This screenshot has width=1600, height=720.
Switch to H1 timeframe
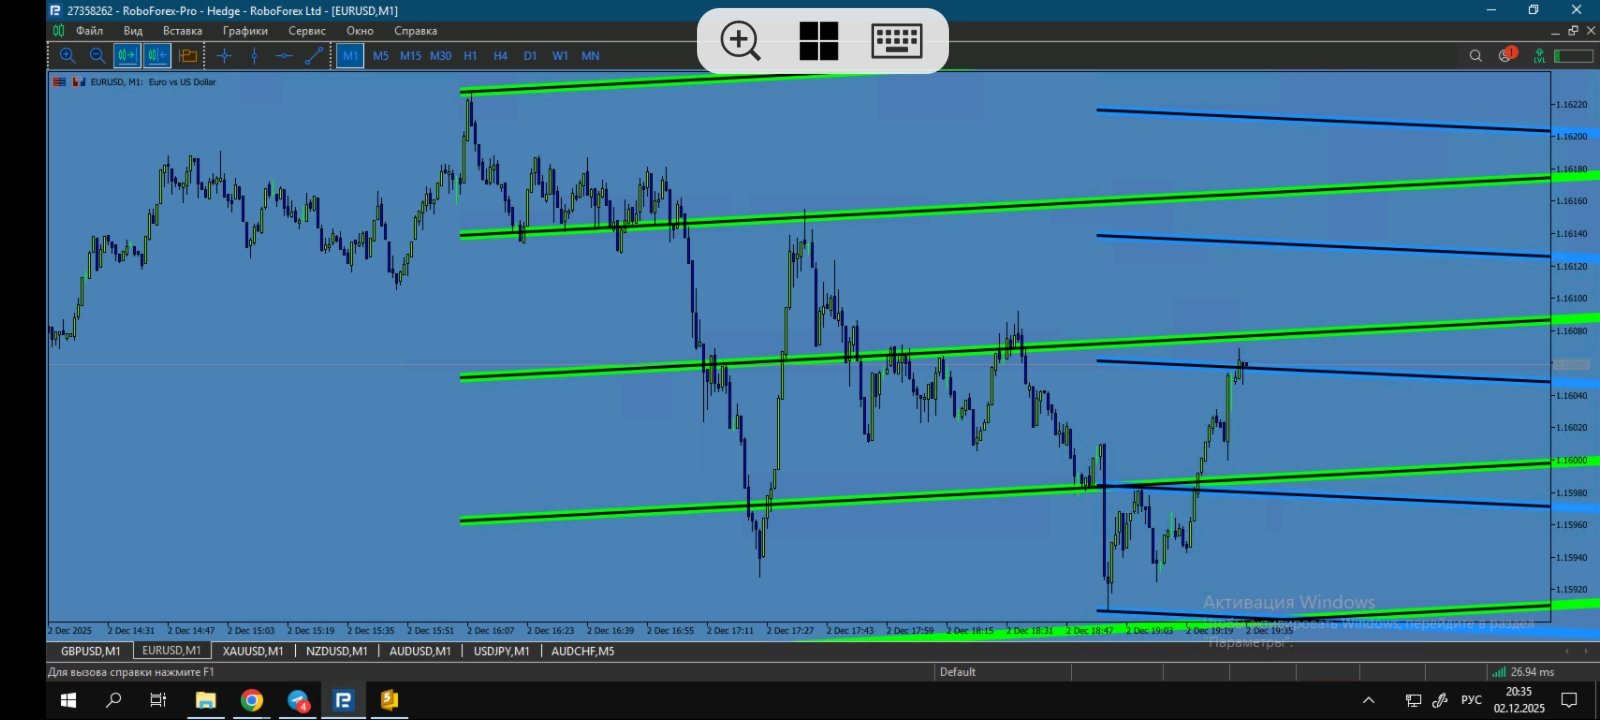coord(471,56)
